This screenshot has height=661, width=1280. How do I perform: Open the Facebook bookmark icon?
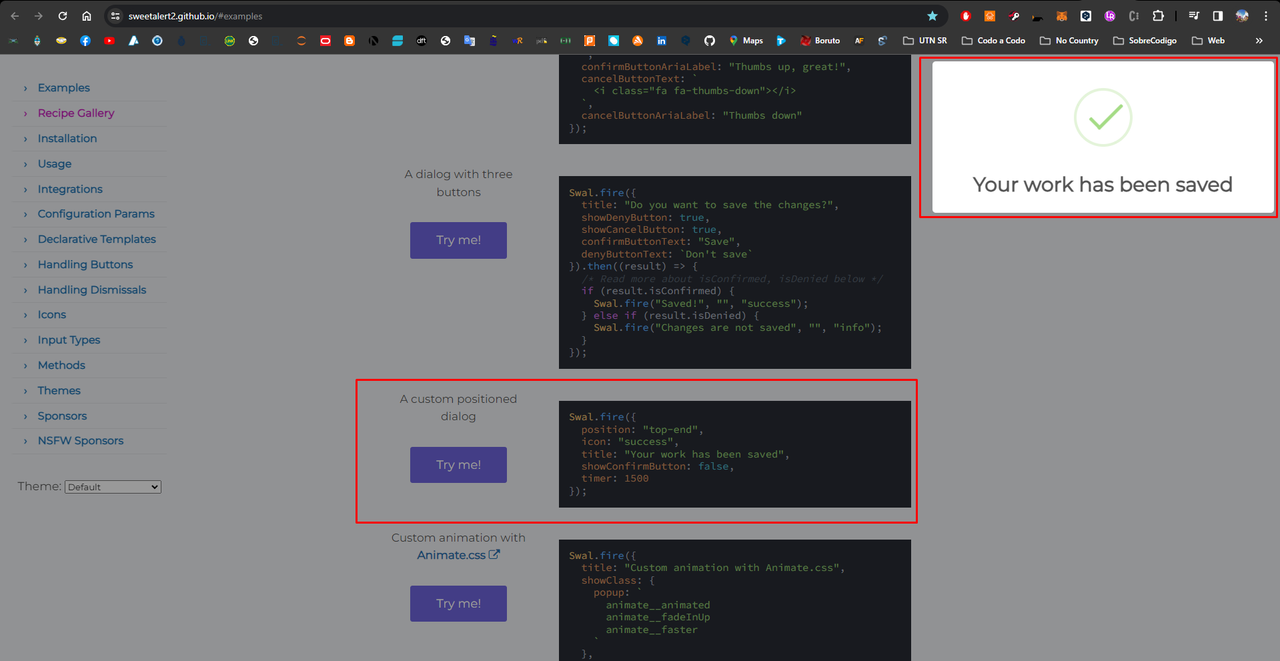tap(85, 41)
